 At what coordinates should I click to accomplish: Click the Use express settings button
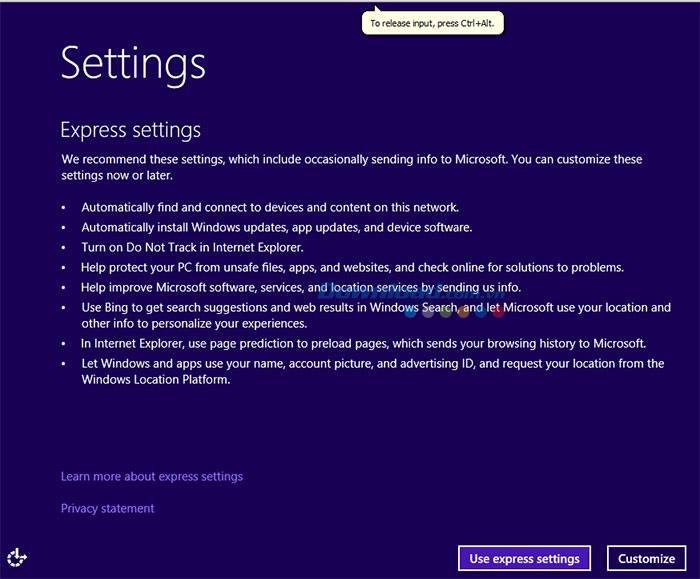(524, 558)
